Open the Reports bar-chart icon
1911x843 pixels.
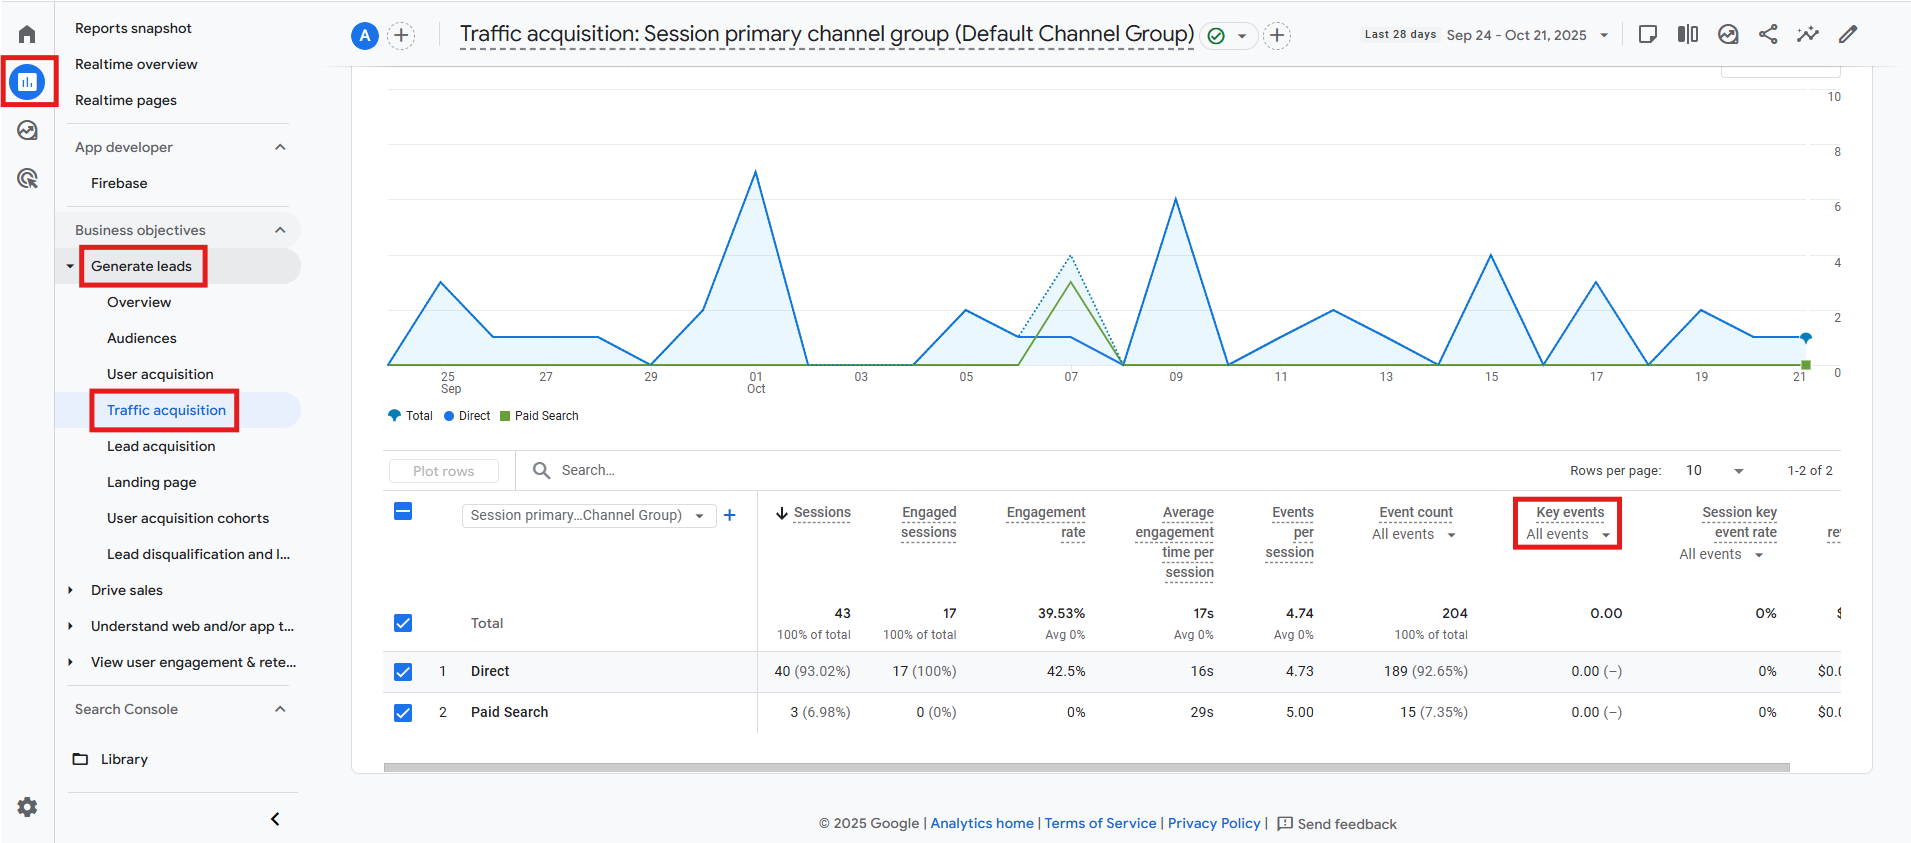tap(27, 82)
